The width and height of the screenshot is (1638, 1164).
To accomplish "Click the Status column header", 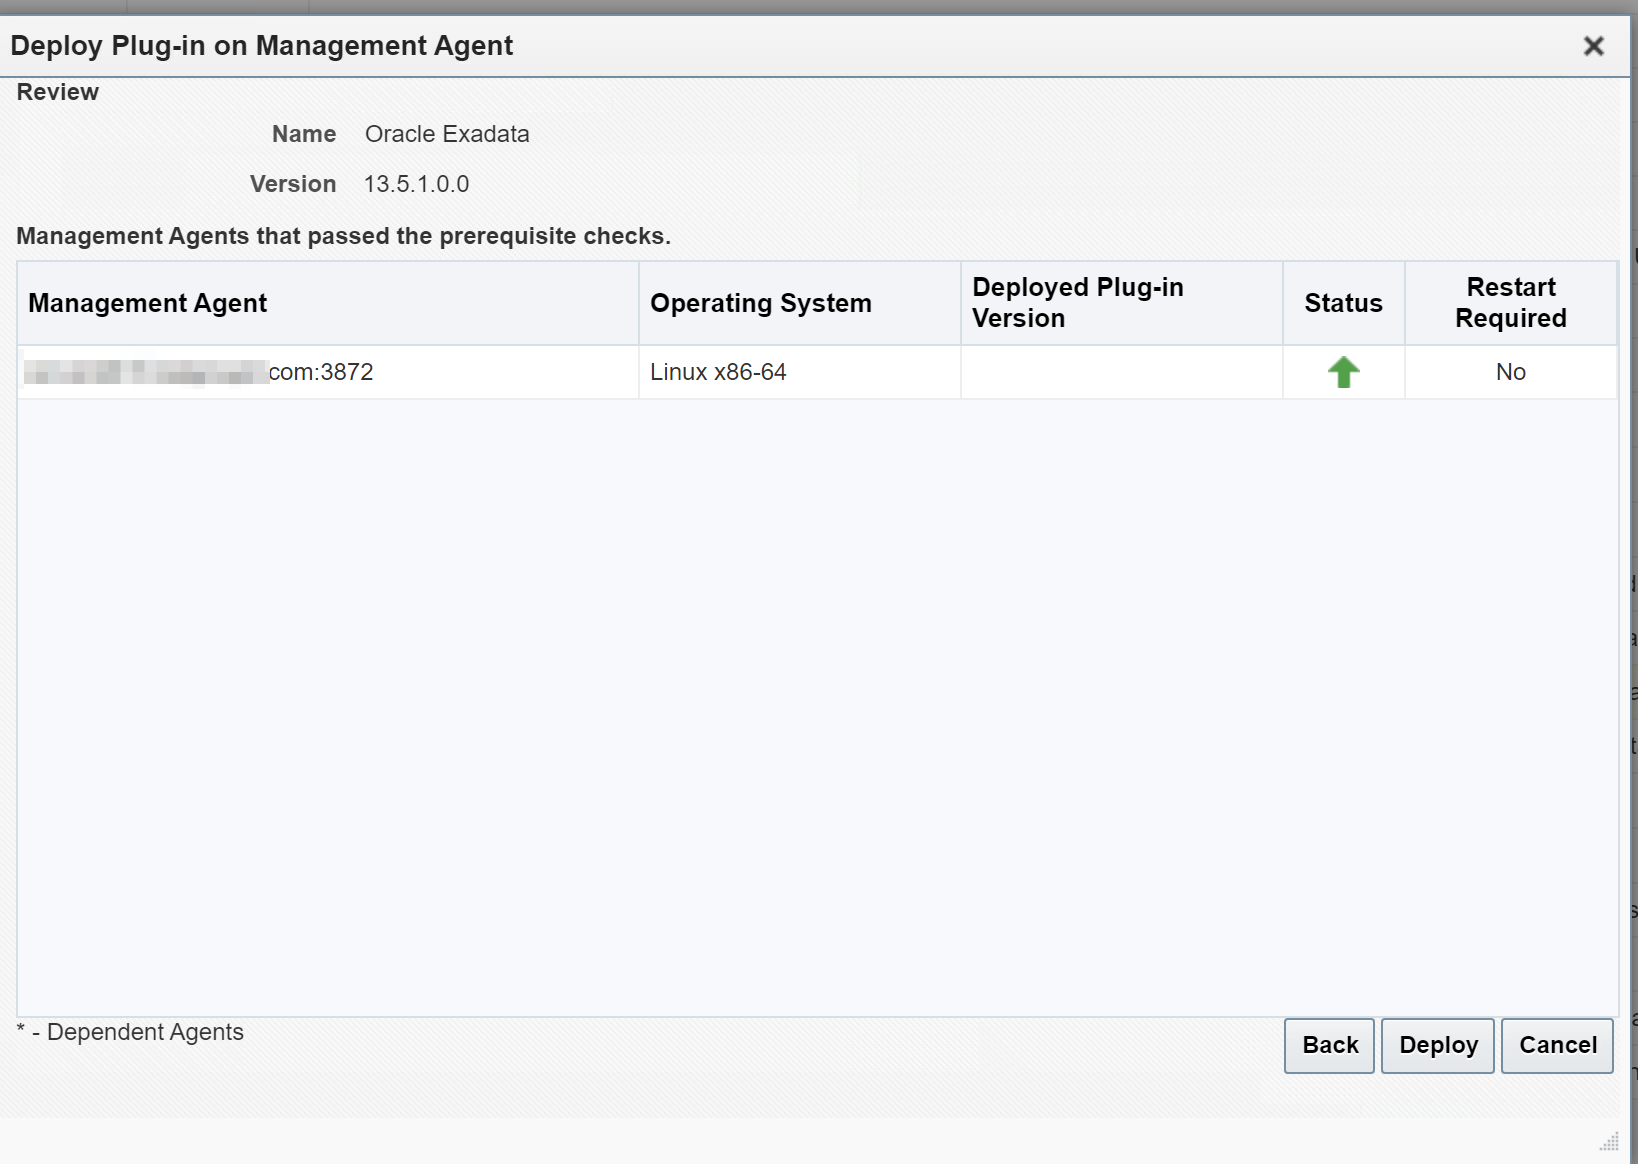I will [1343, 303].
